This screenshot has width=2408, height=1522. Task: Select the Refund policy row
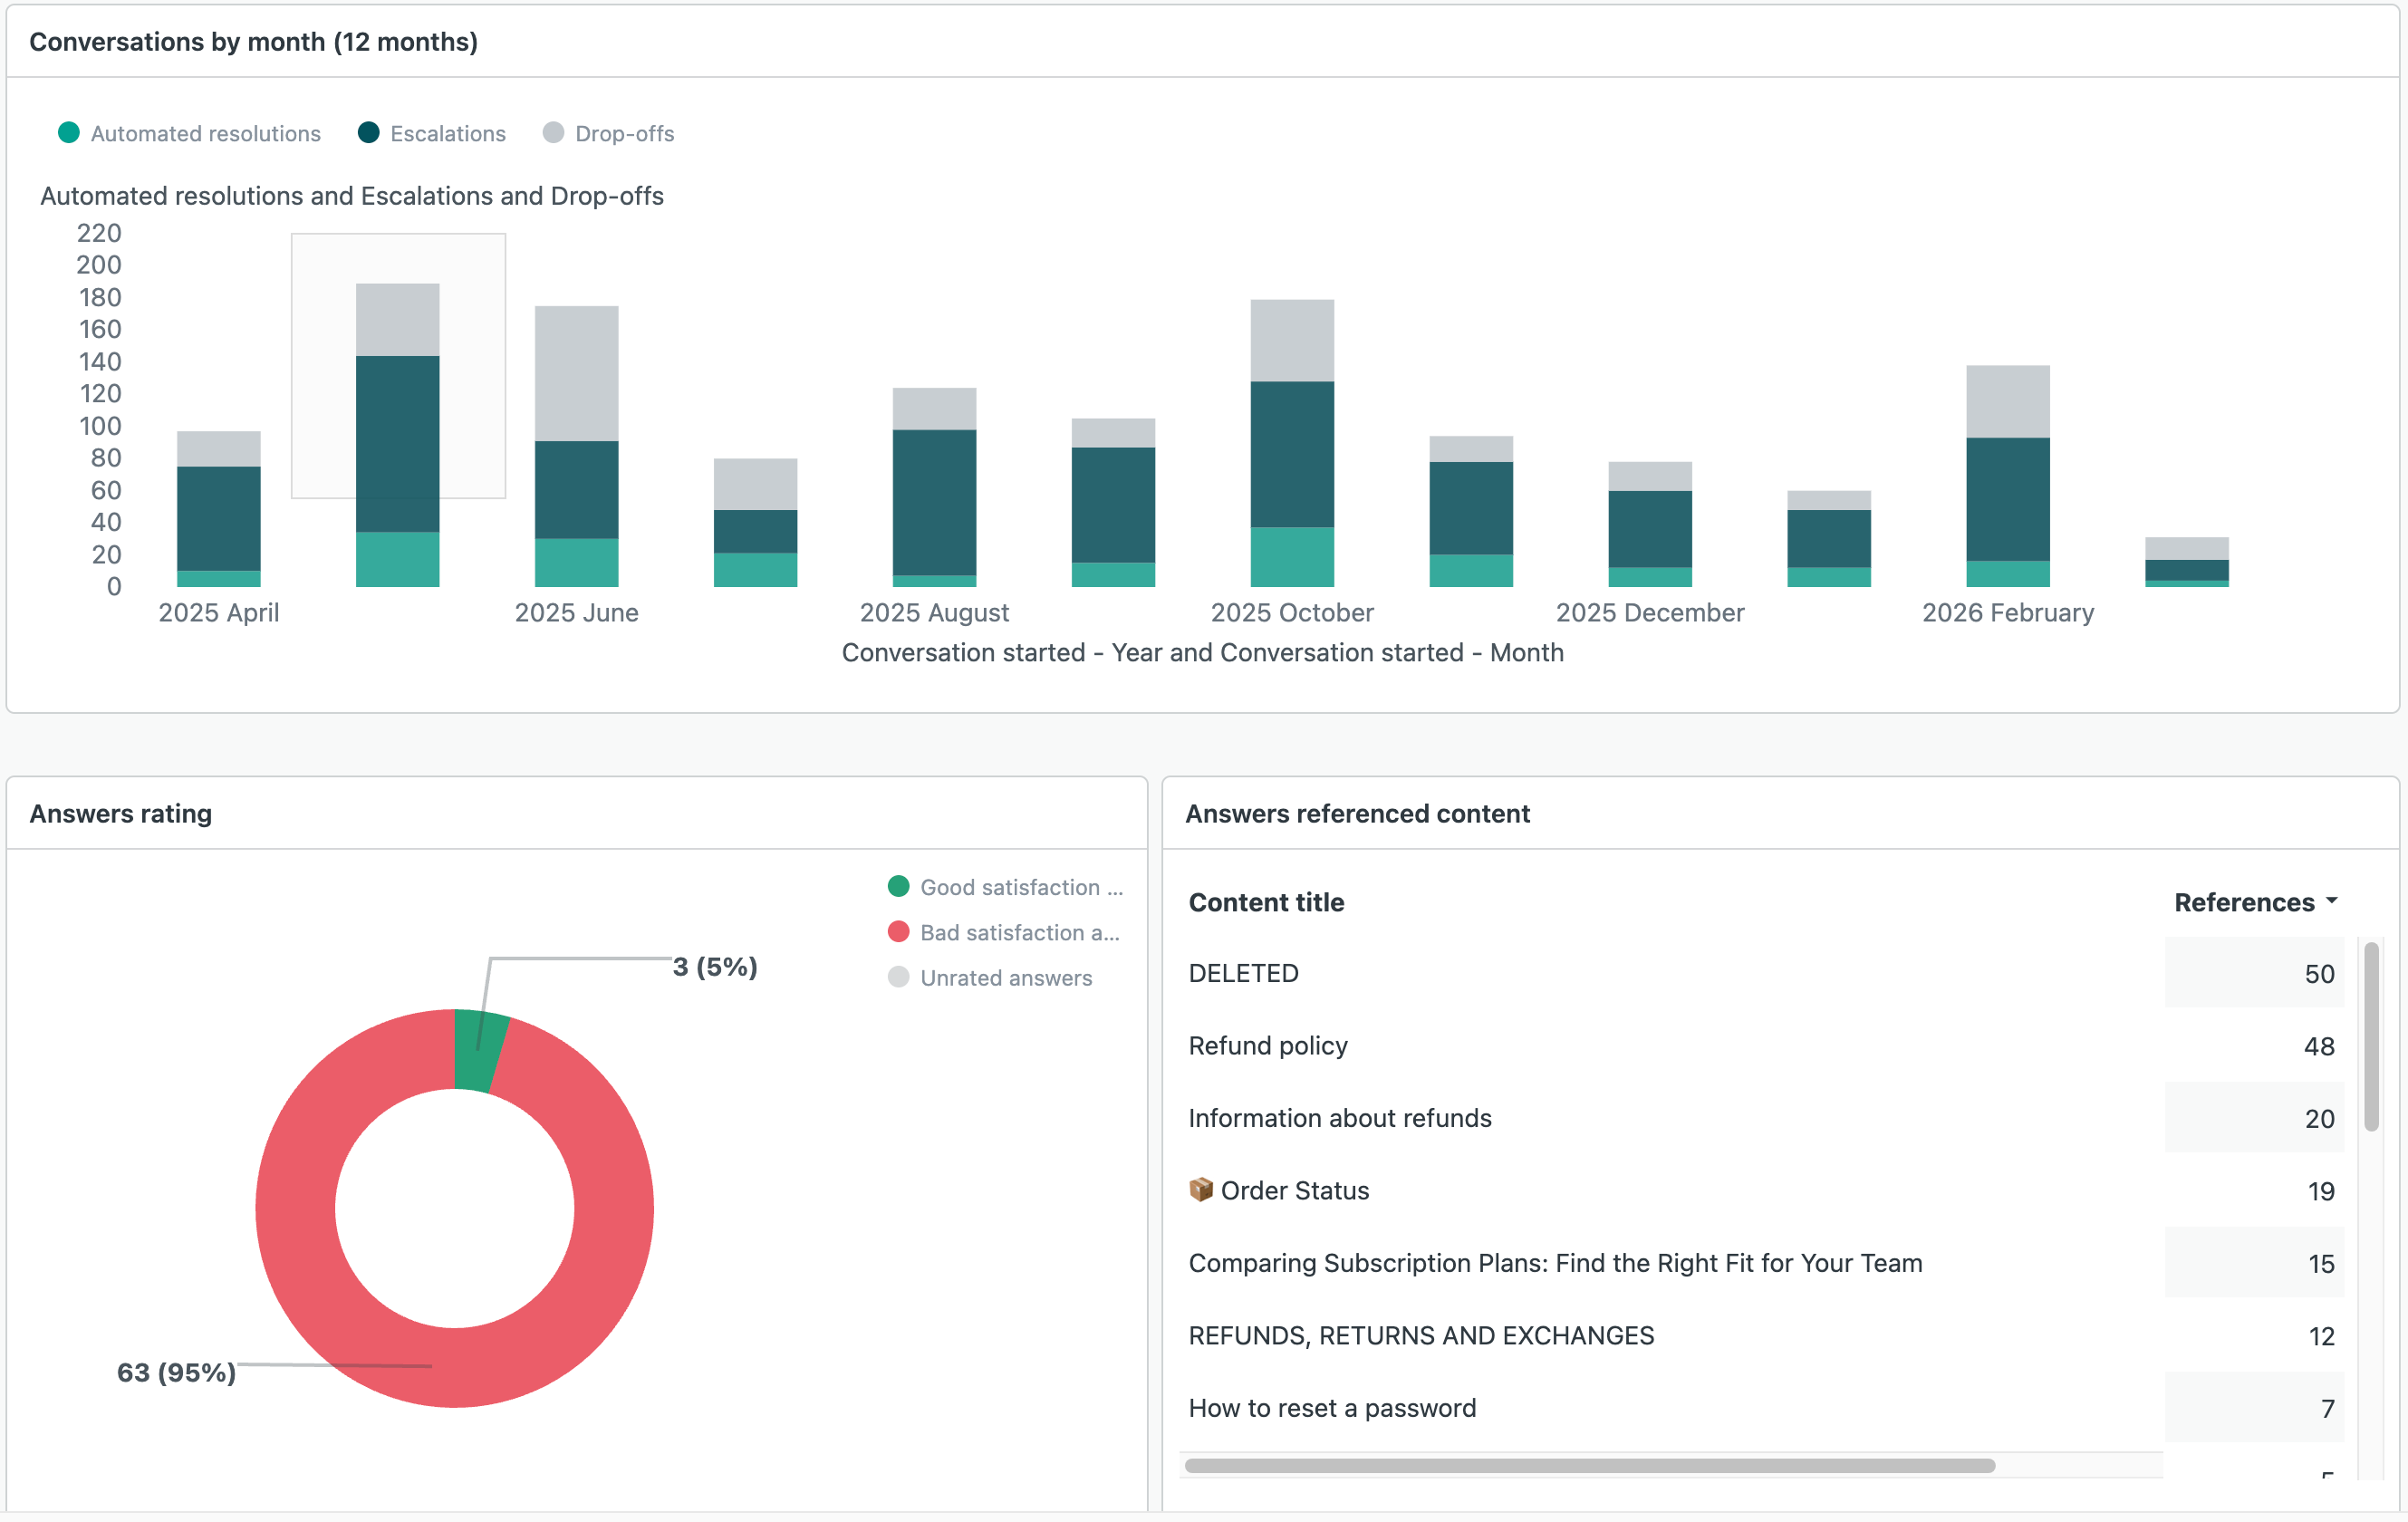[1267, 1045]
